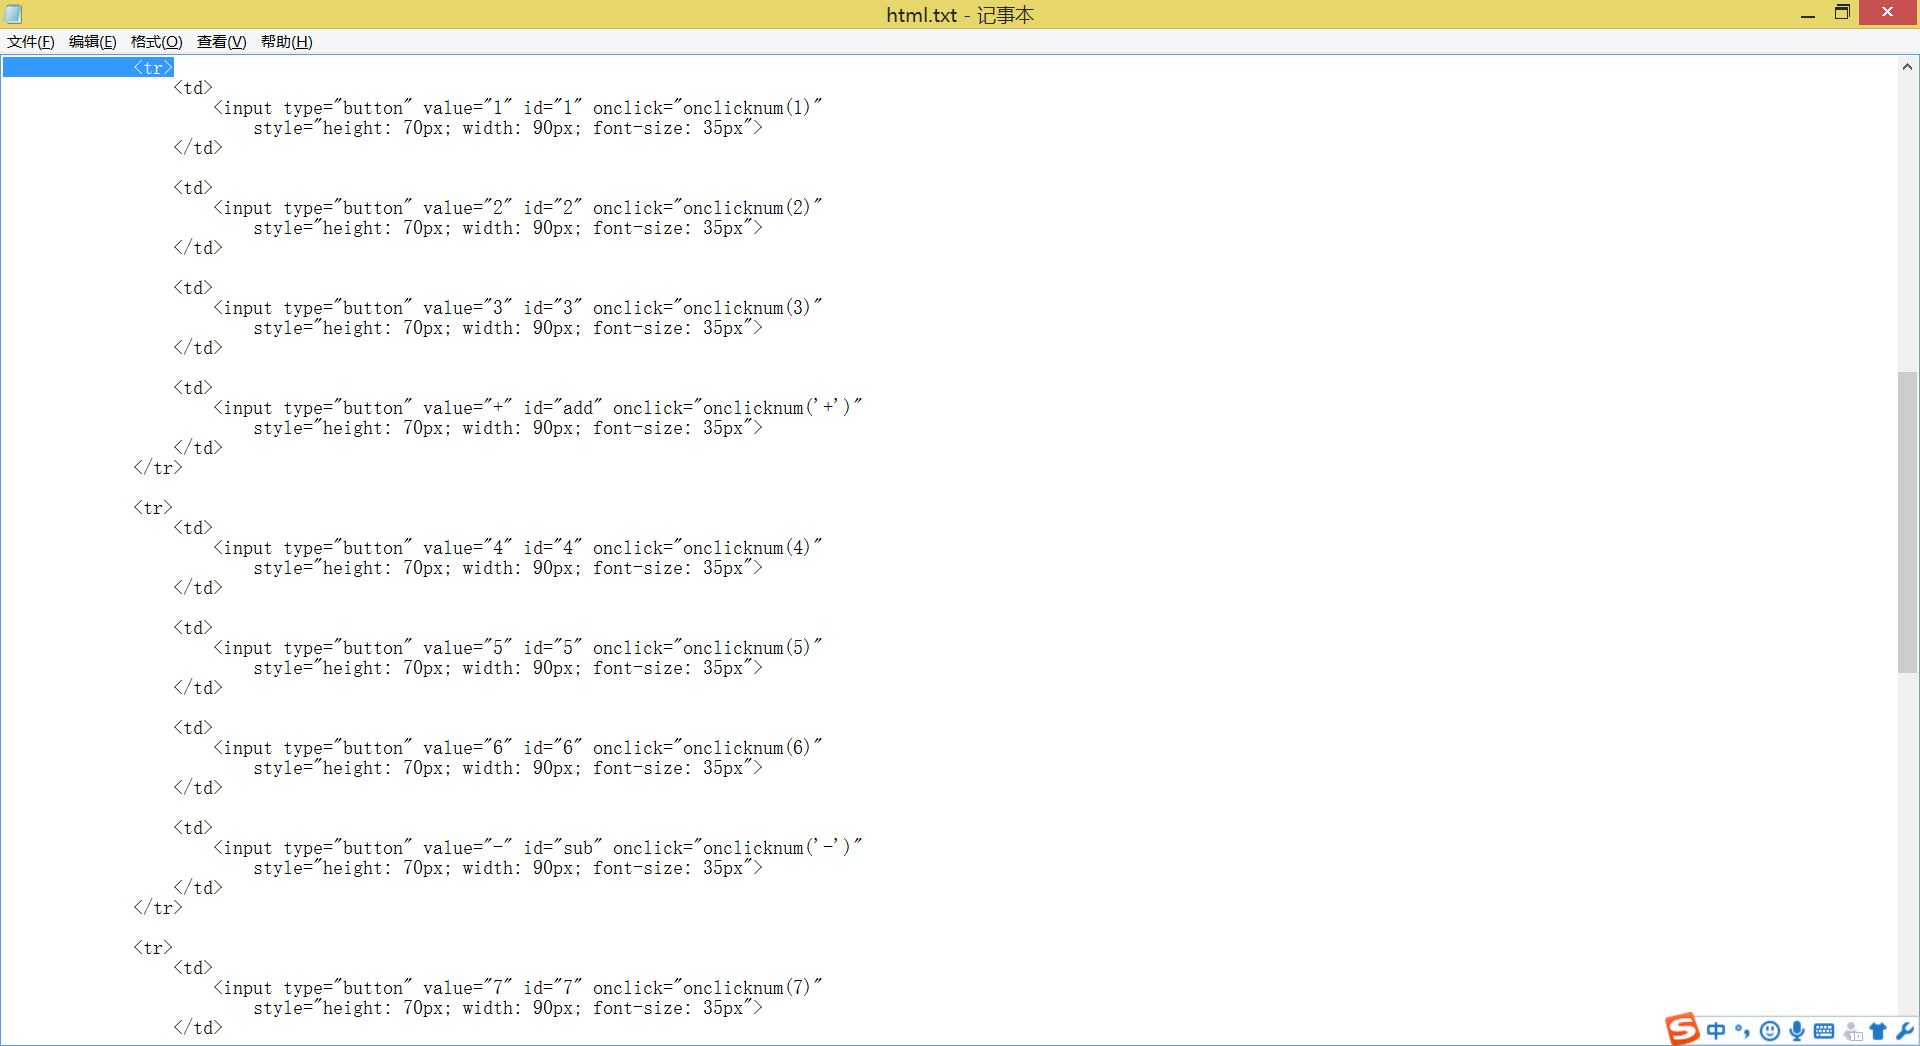Click the vertical scrollbar thumb
This screenshot has height=1046, width=1920.
tap(1907, 522)
